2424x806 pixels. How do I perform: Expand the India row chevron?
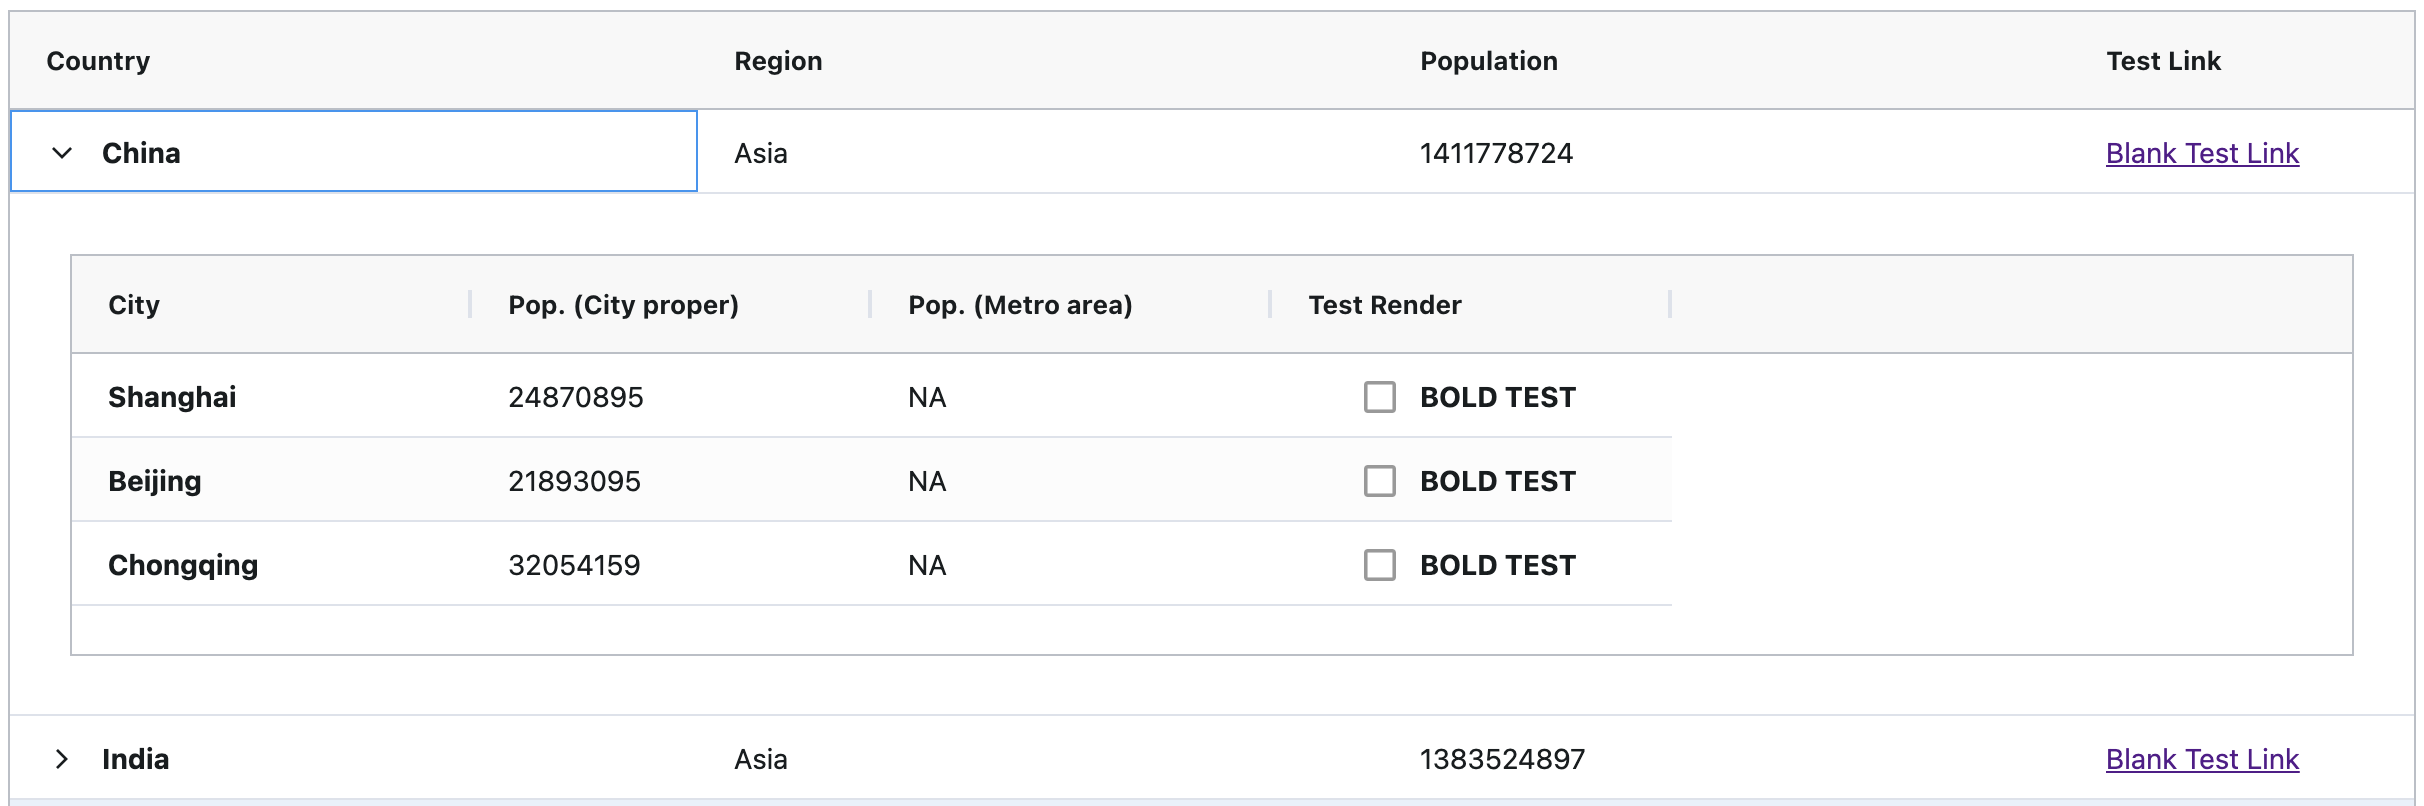62,759
